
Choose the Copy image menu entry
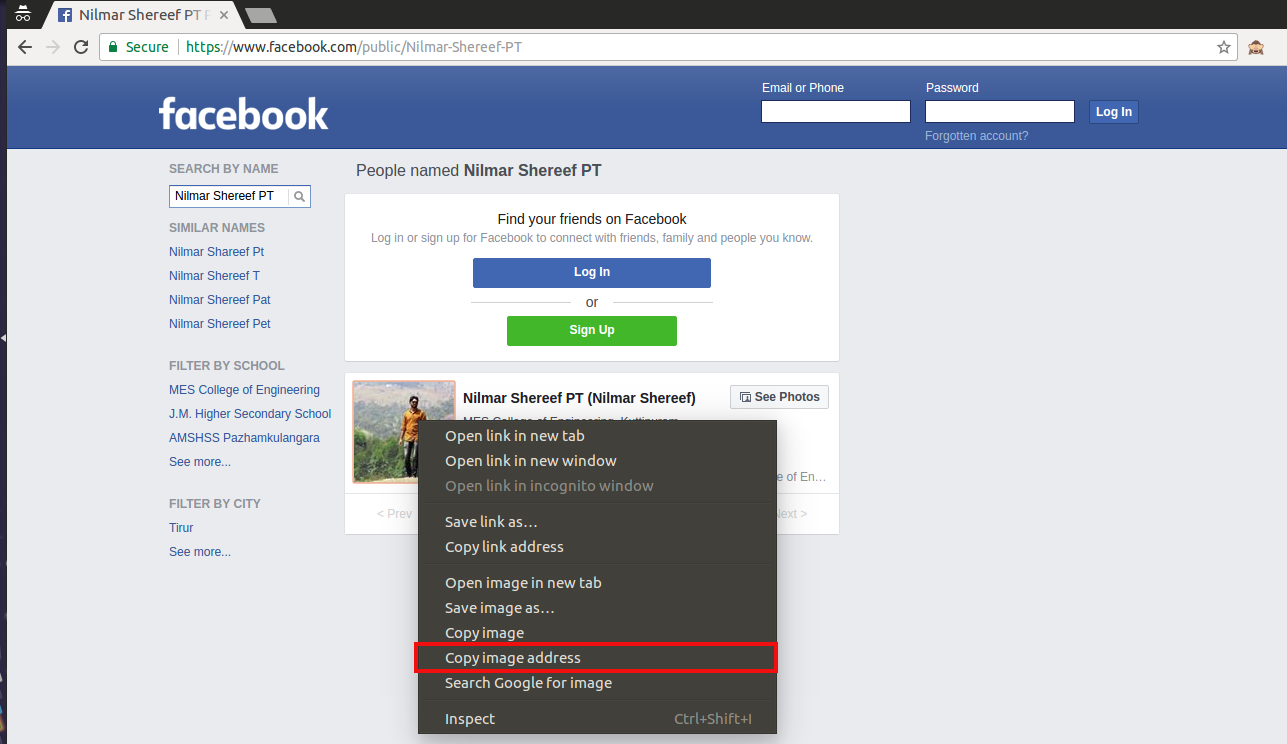(597, 633)
